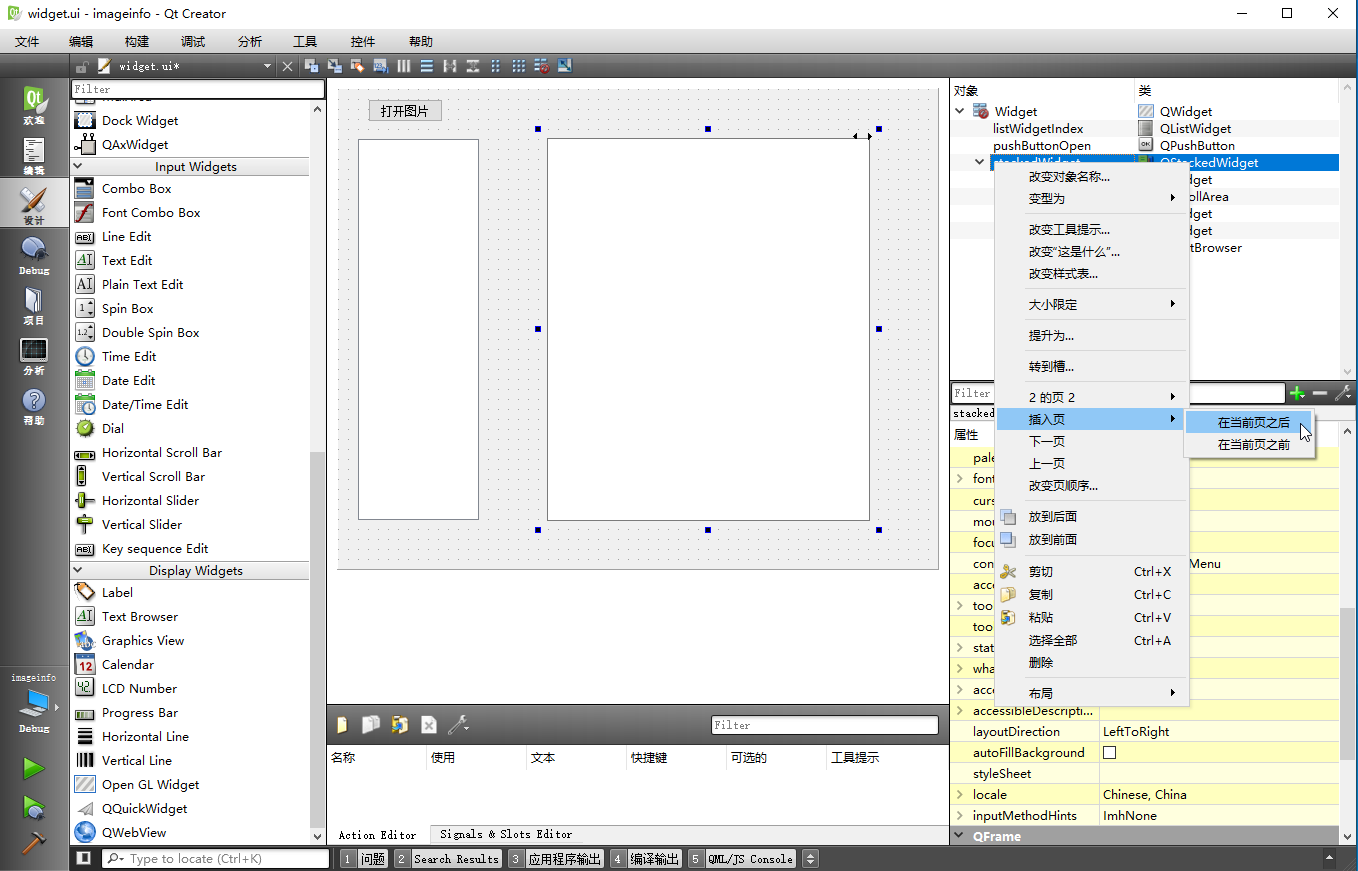This screenshot has height=871, width=1358.
Task: Click the Delete Action icon in Action Editor
Action: (x=429, y=724)
